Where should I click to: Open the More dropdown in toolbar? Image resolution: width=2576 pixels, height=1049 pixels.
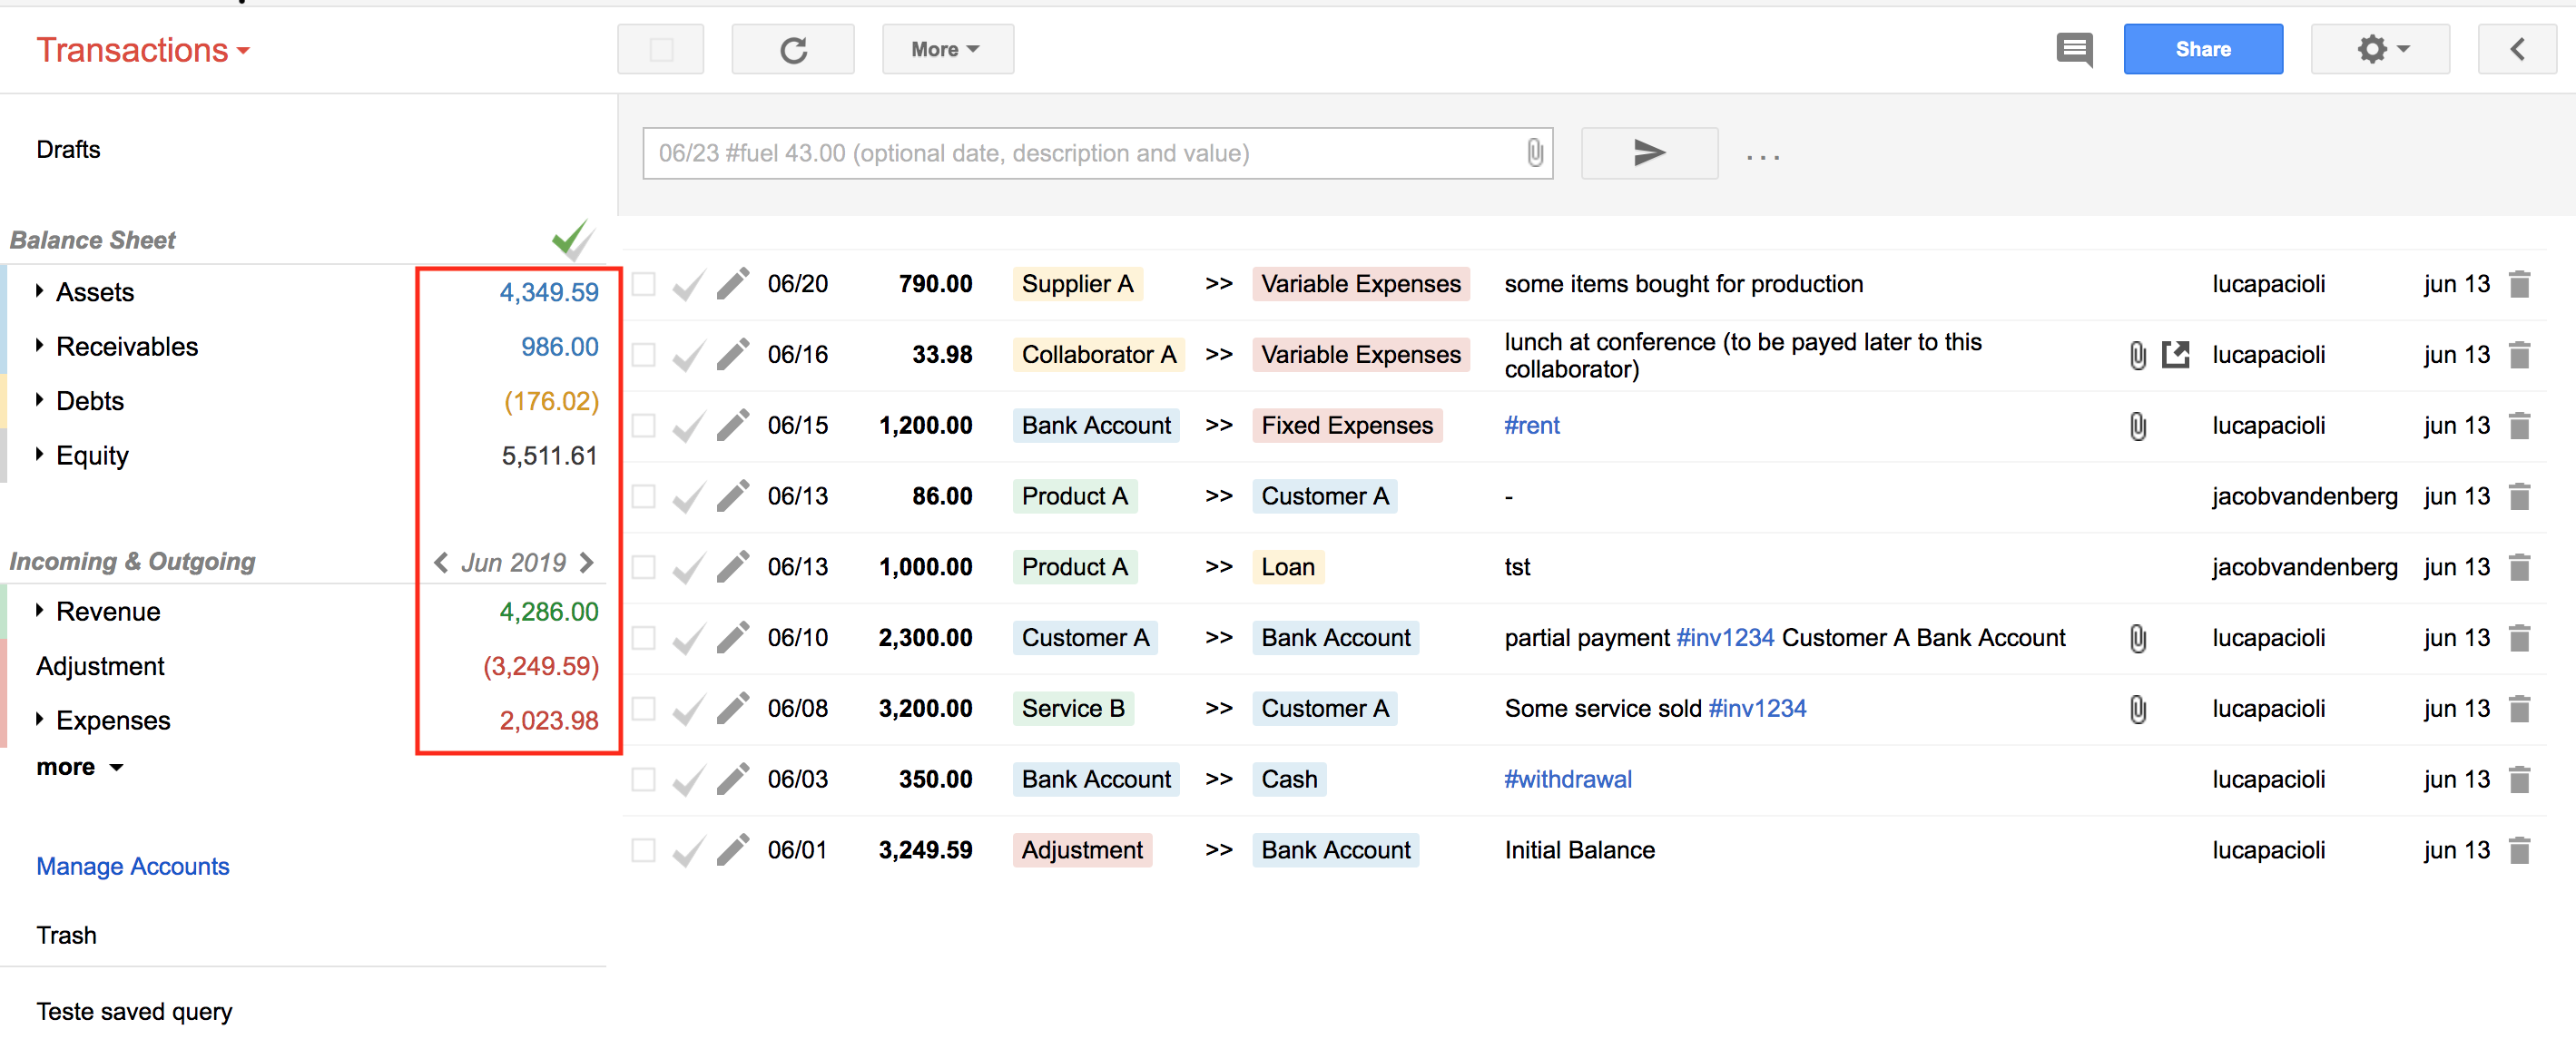point(946,49)
